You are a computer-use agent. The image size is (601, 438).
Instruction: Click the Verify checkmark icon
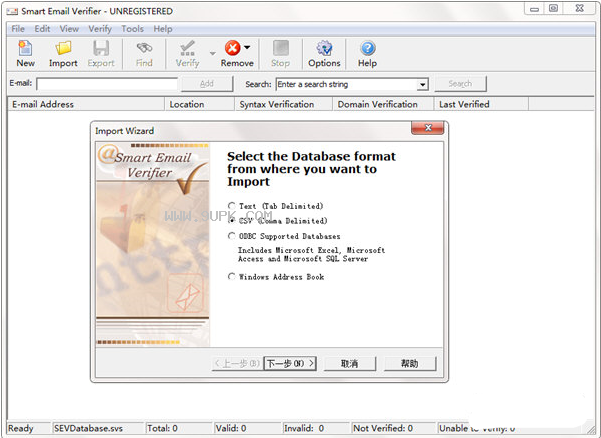(187, 48)
